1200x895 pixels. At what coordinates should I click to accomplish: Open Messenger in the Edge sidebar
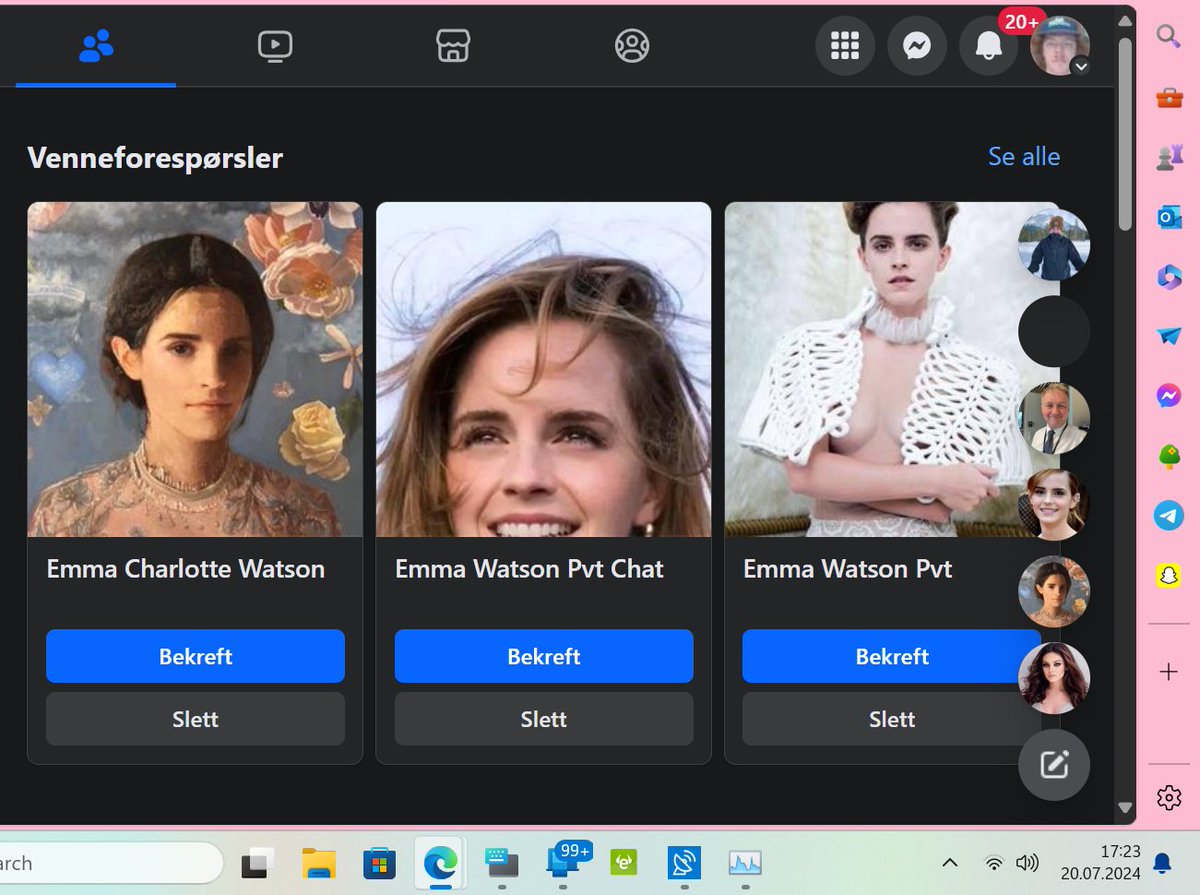pos(1168,396)
